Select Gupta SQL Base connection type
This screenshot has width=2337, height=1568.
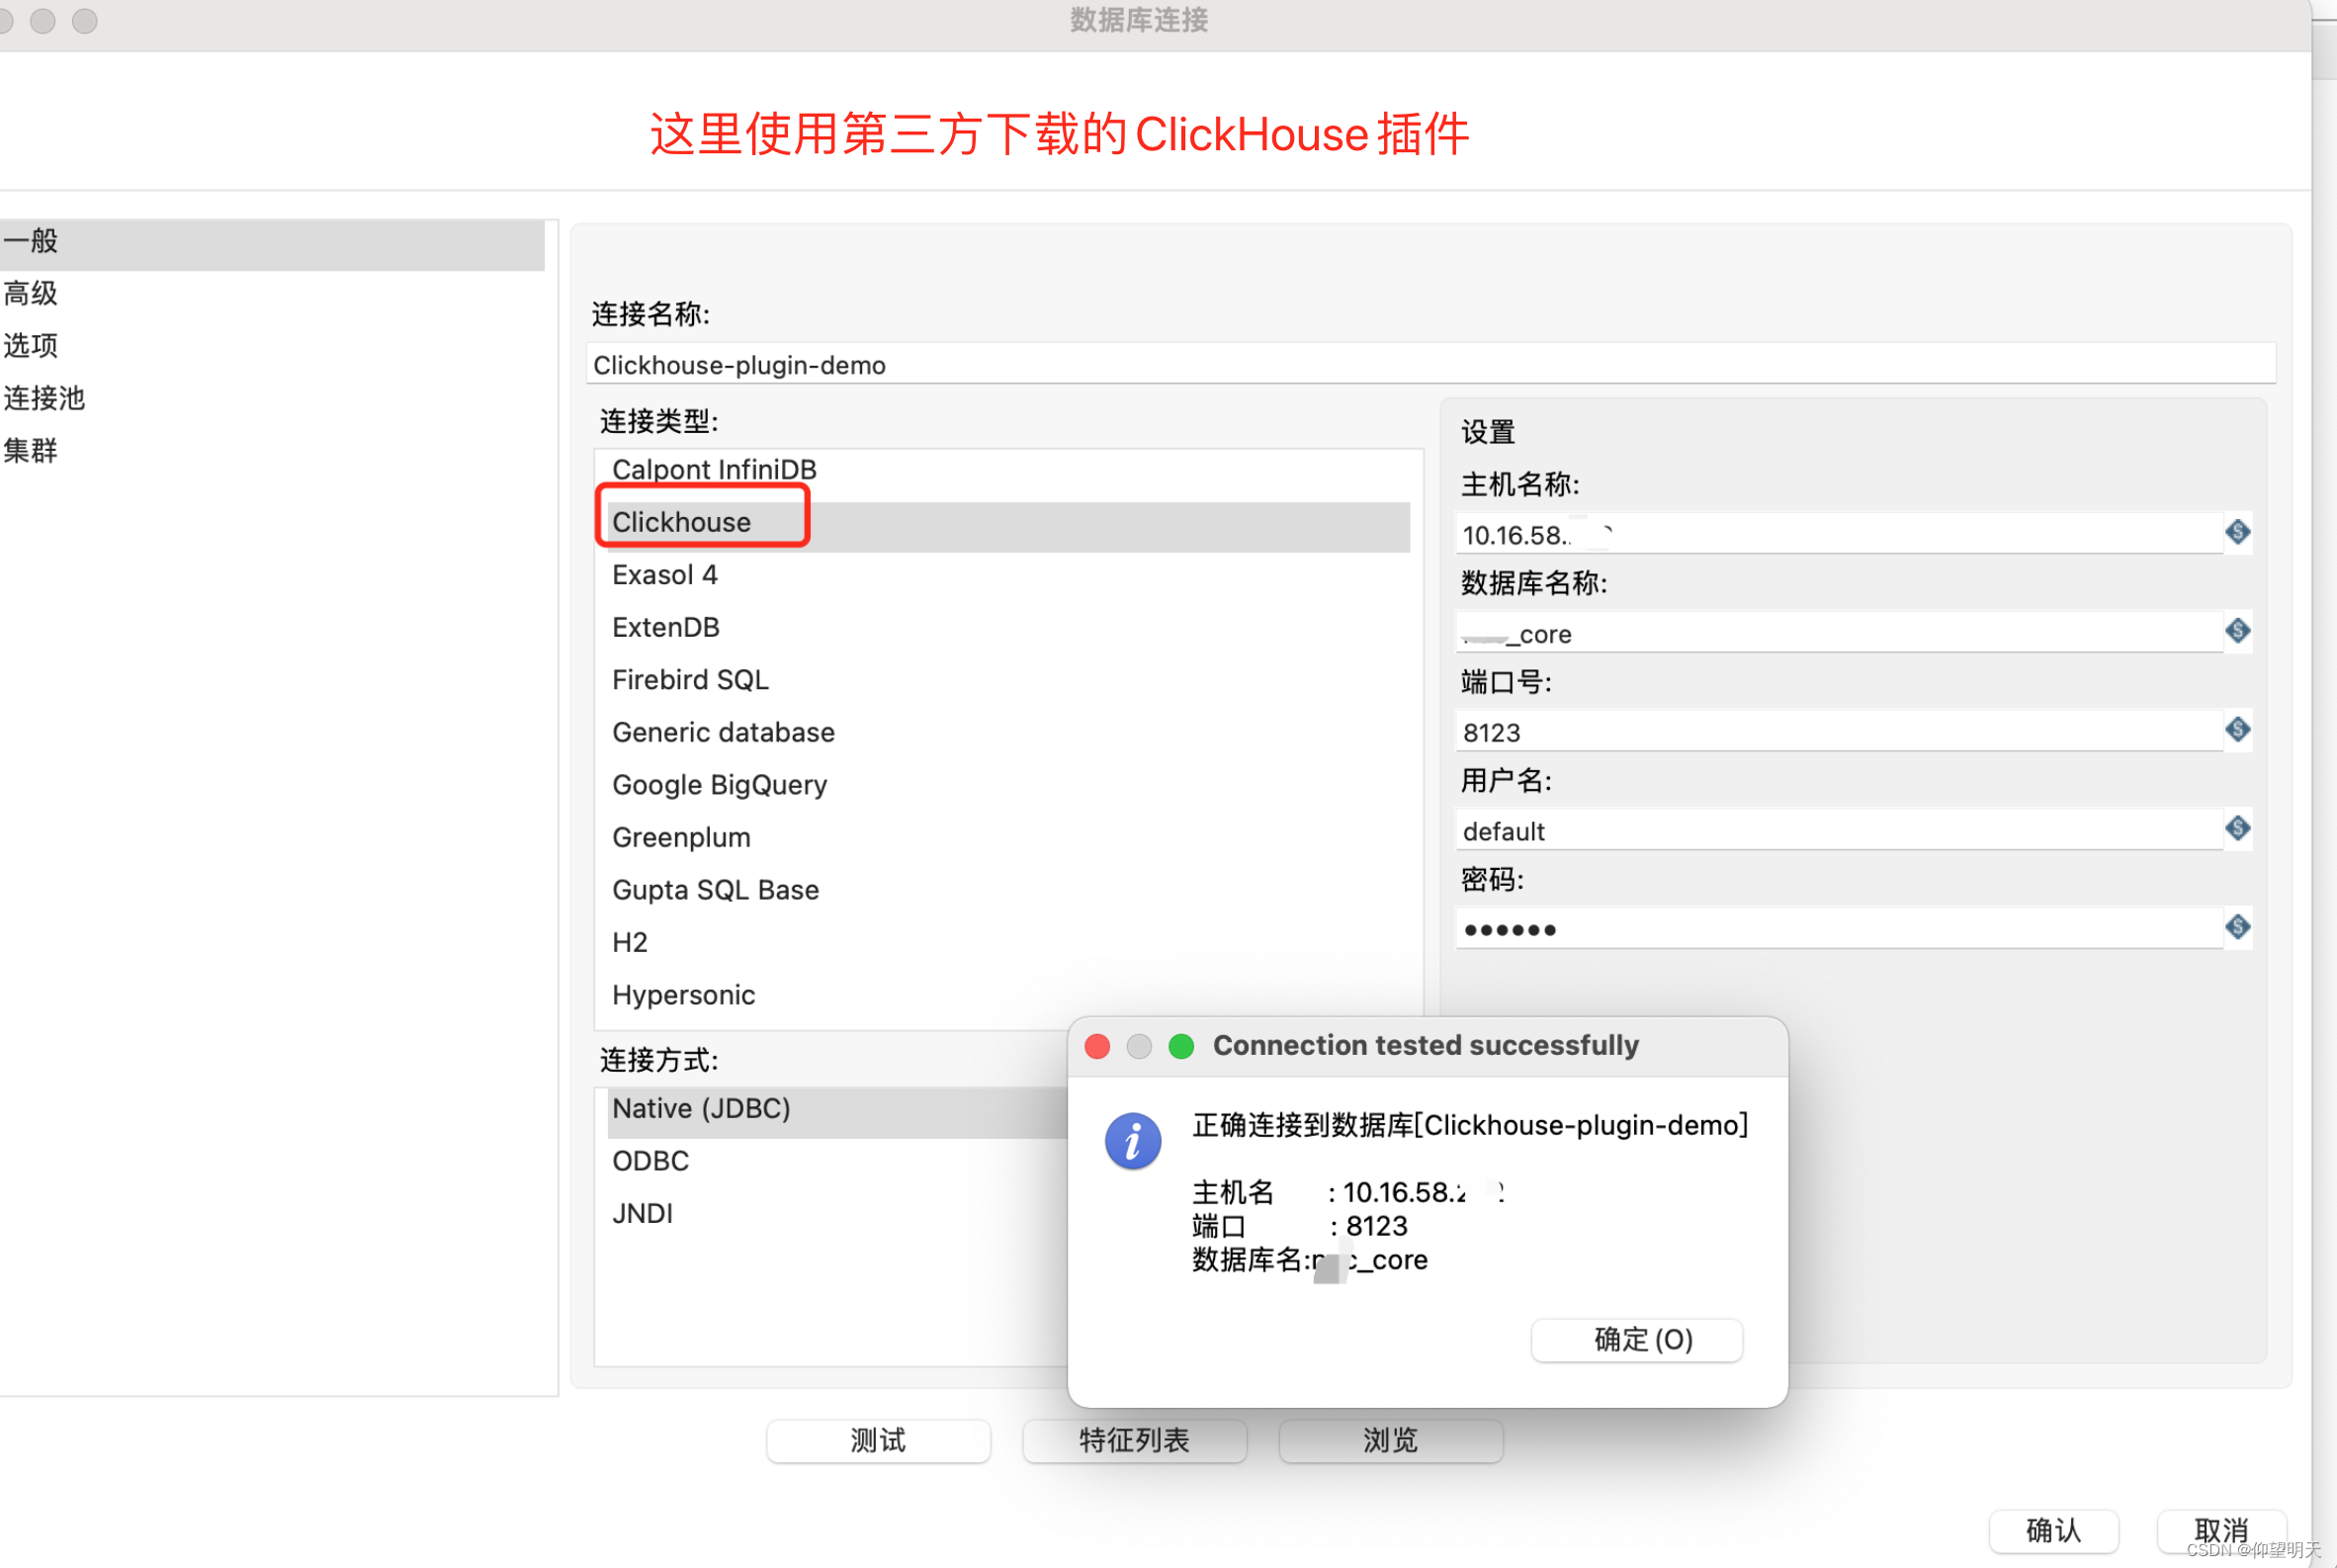1008,890
